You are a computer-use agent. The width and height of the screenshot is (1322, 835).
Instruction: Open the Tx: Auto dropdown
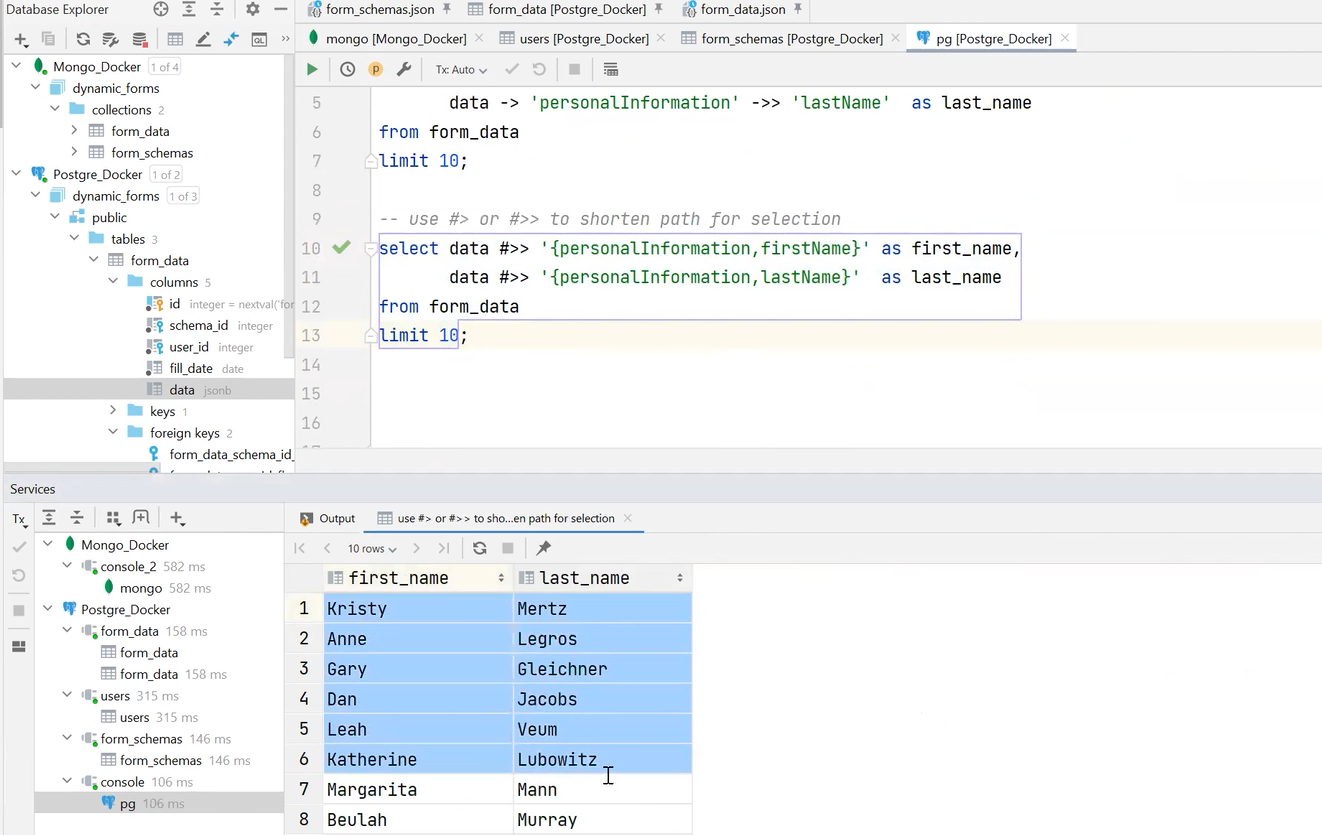coord(459,69)
